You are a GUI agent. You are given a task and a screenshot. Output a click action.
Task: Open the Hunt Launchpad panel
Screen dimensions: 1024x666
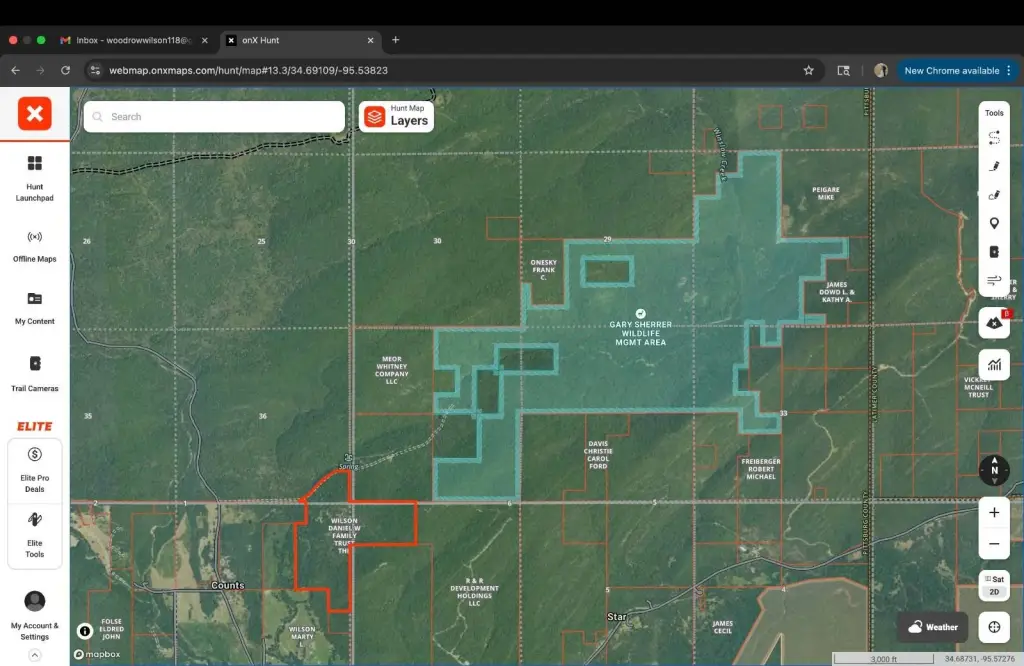pos(35,176)
